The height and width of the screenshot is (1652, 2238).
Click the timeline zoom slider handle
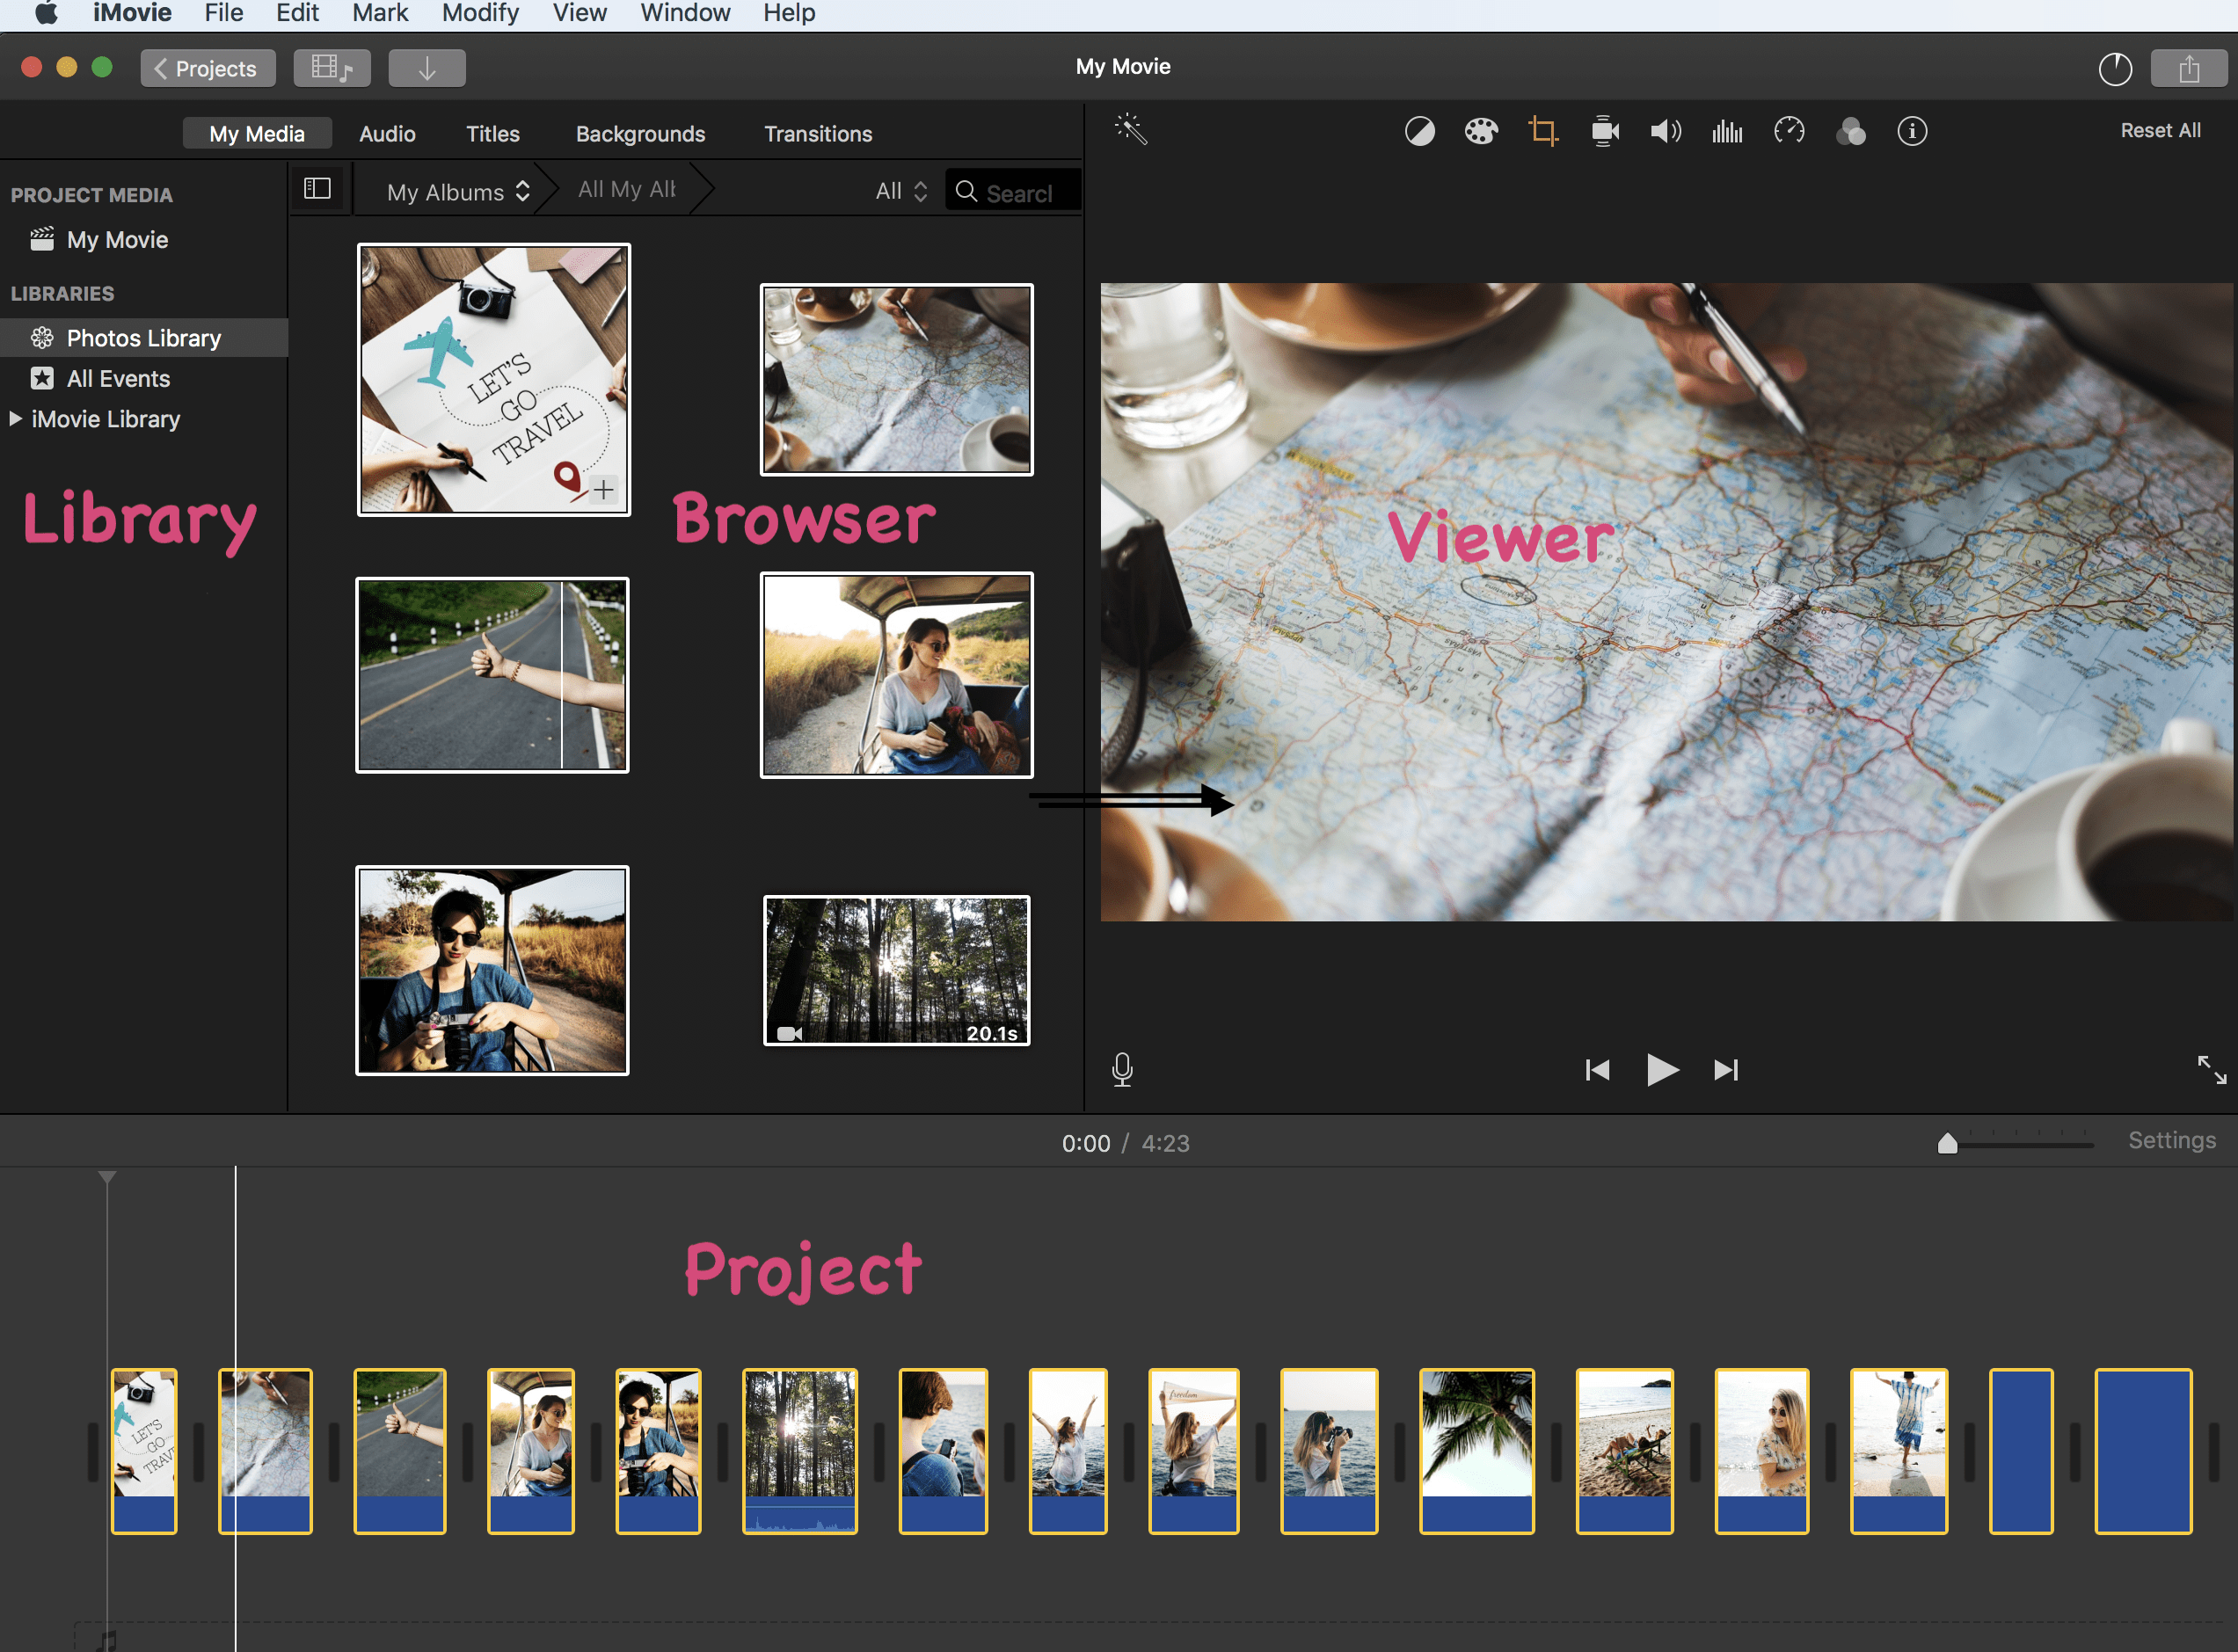[1947, 1143]
